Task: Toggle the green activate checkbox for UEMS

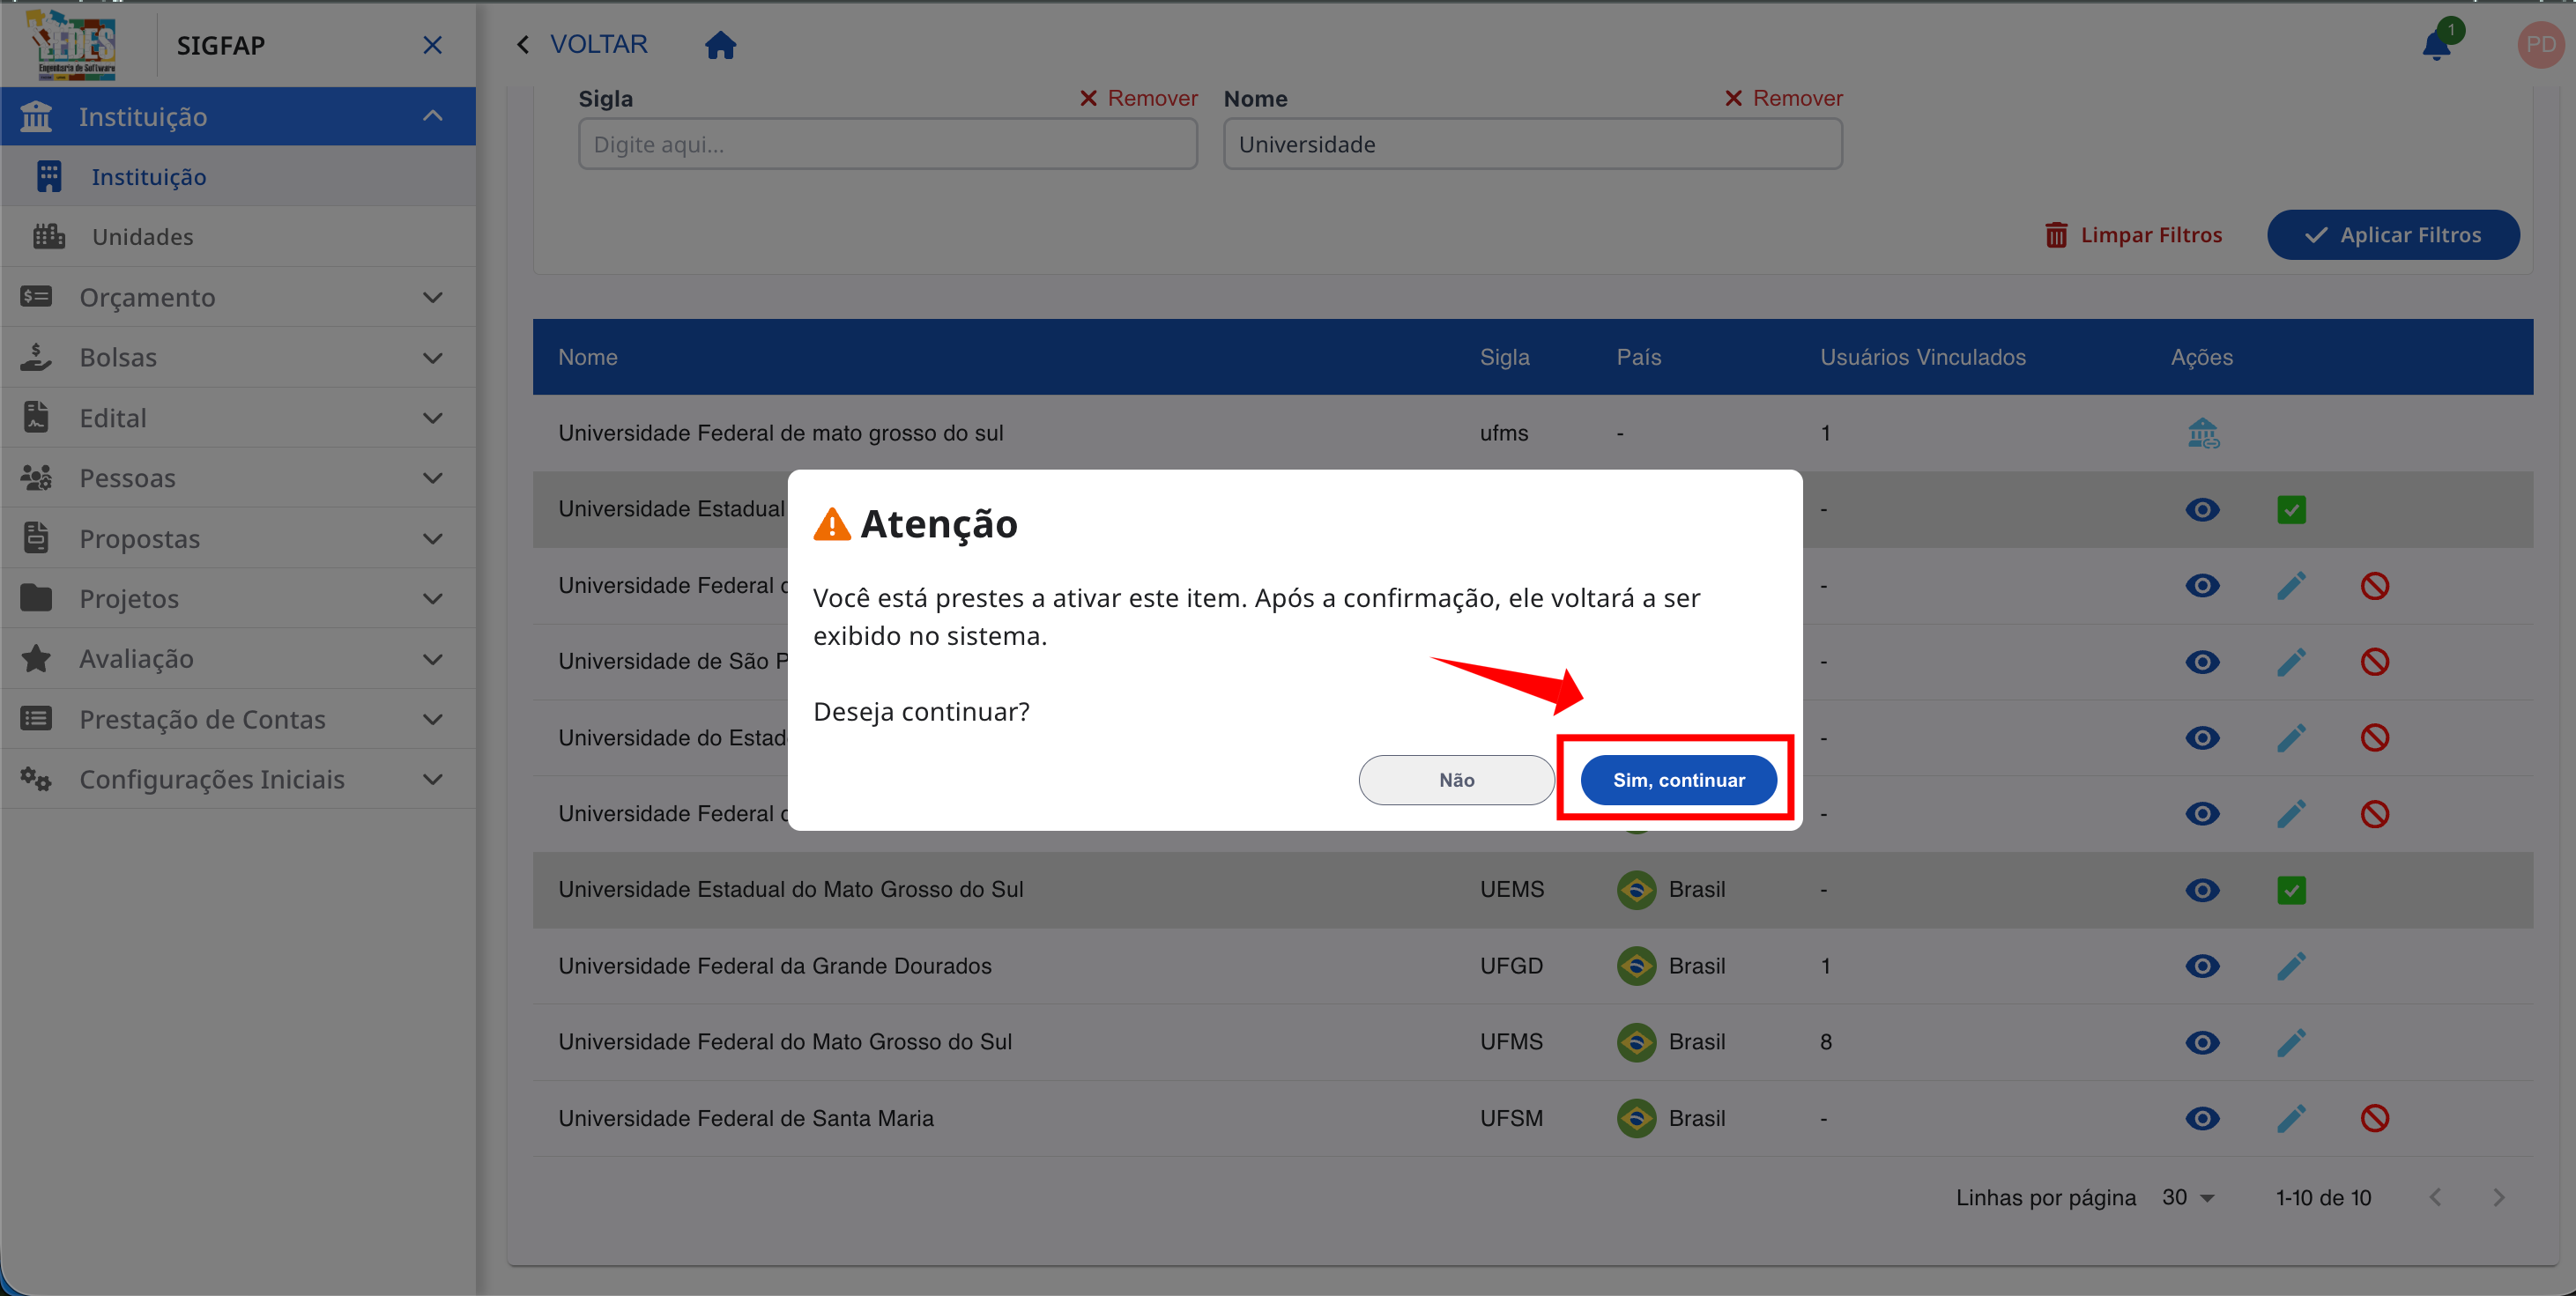Action: (x=2290, y=890)
